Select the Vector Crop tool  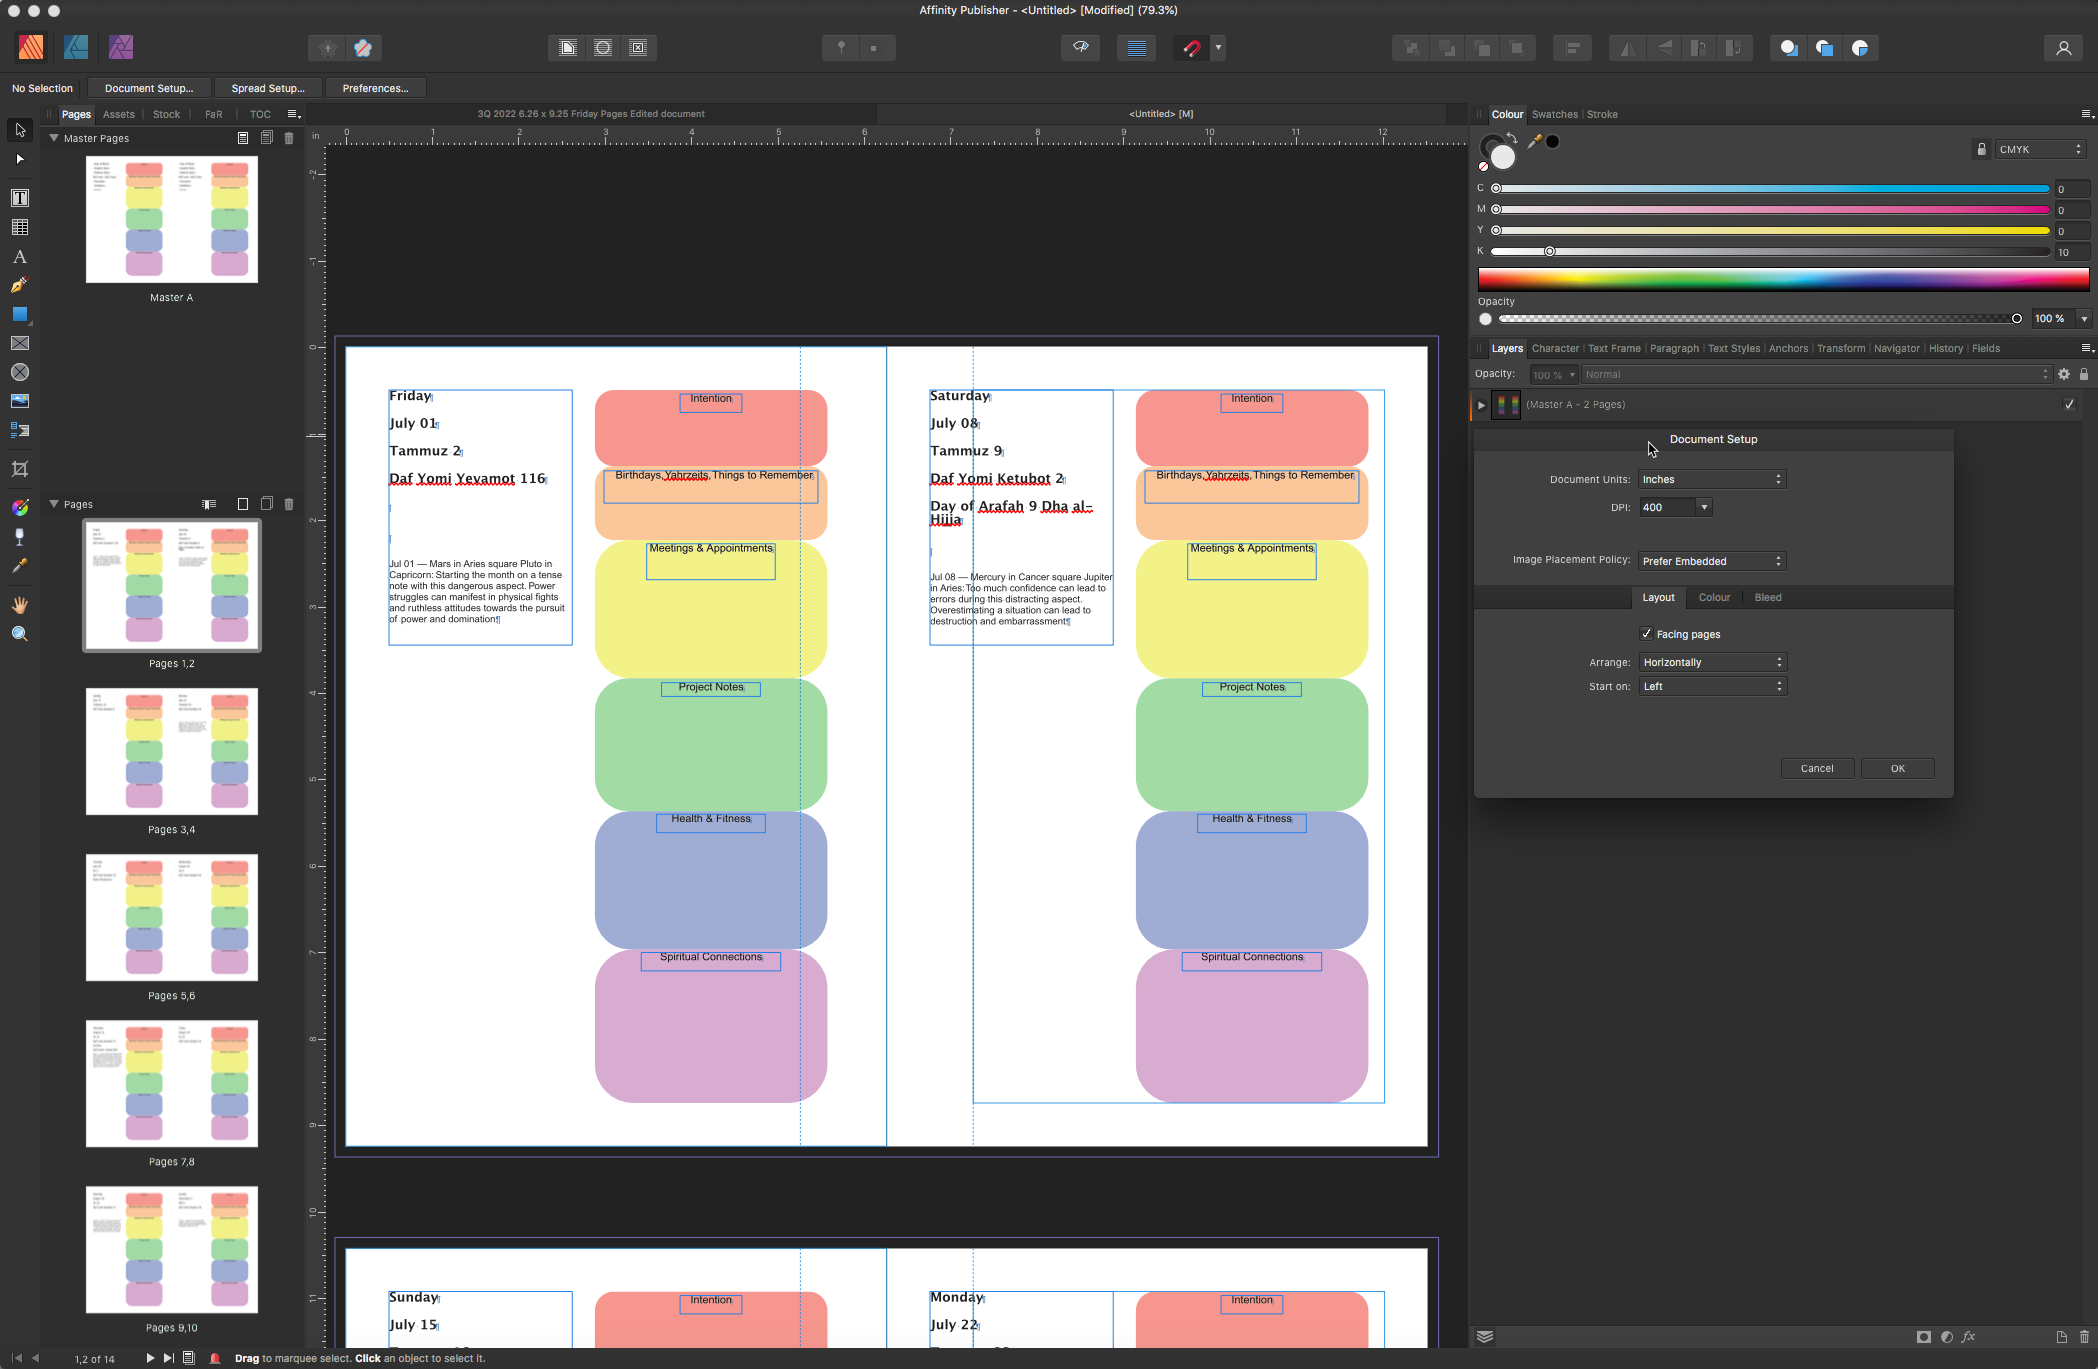[20, 469]
